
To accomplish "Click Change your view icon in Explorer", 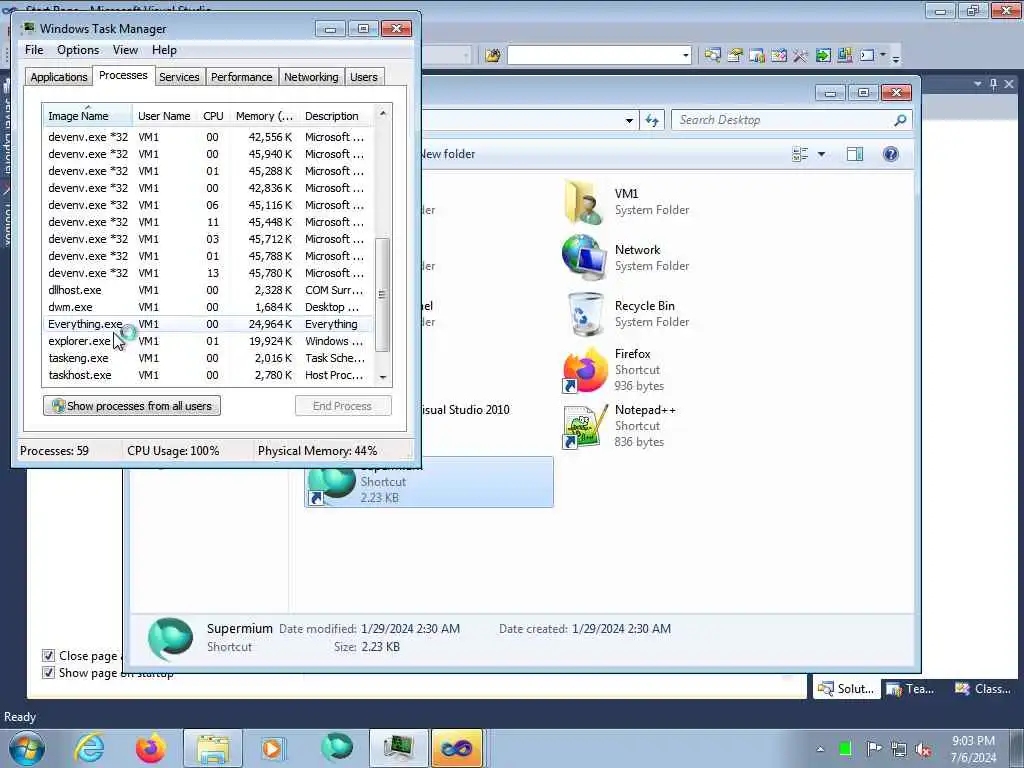I will coord(800,154).
